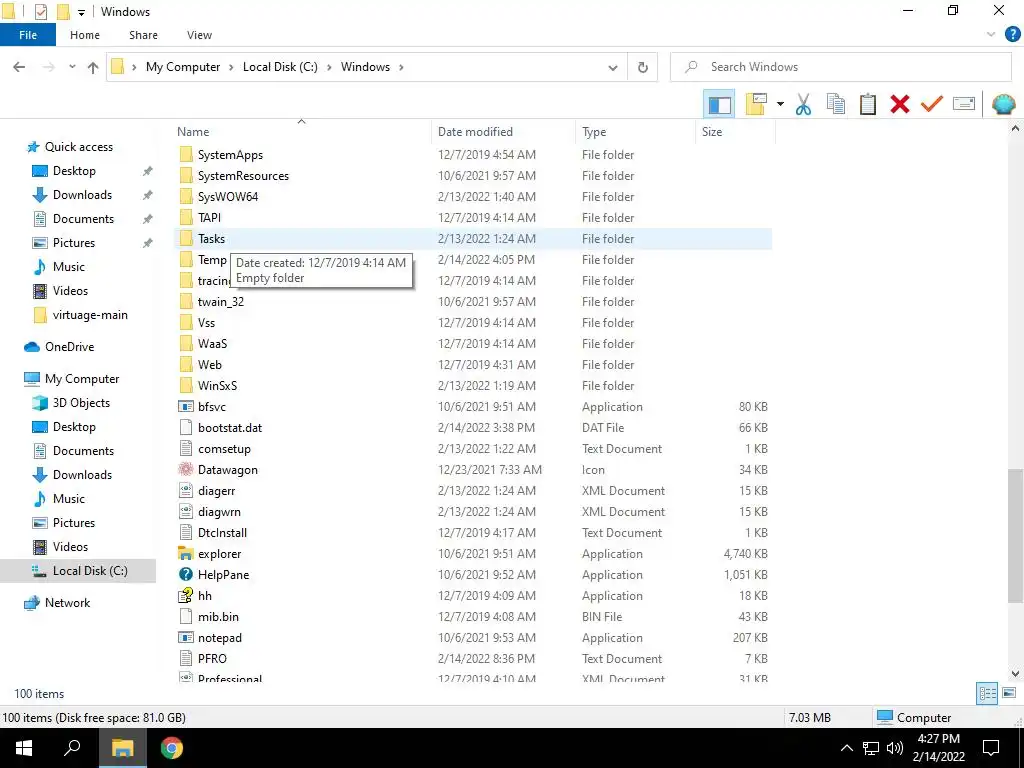1024x768 pixels.
Task: Open dropdown arrow beside folder options icon
Action: (780, 104)
